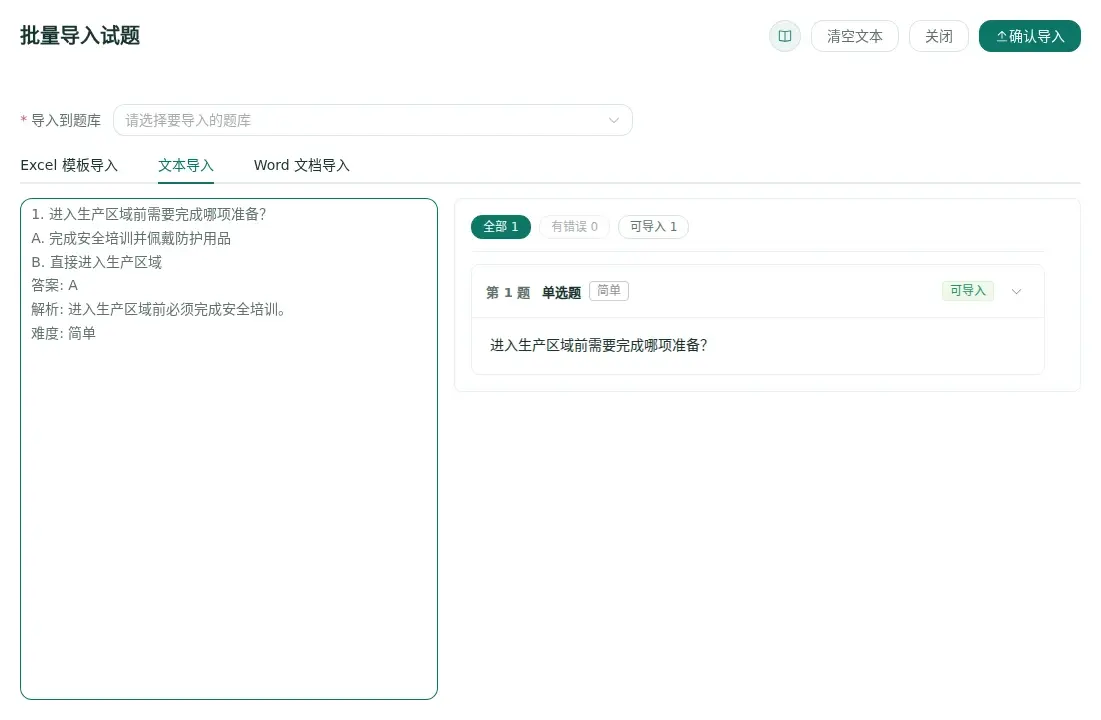Viewport: 1101px width, 720px height.
Task: Click the 关闭 button
Action: tap(939, 36)
